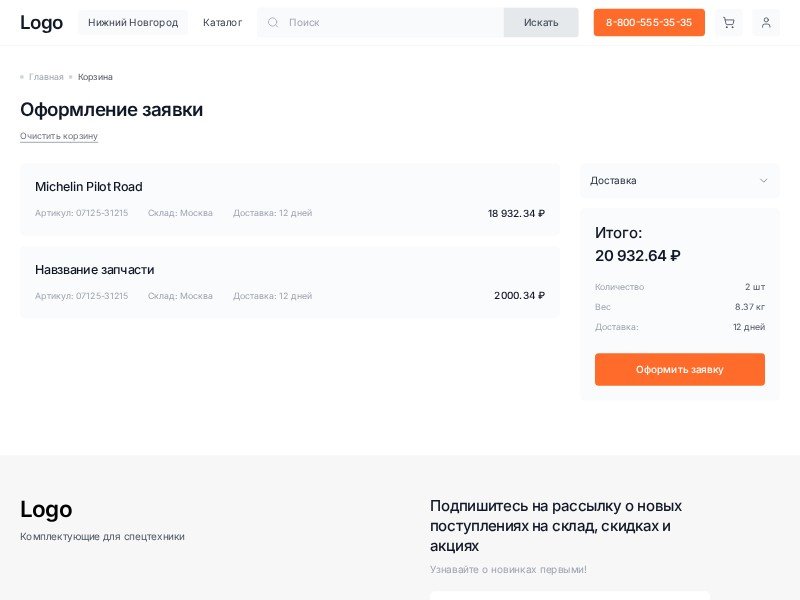
Task: Open the Нижний Новгород city selector
Action: (x=133, y=23)
